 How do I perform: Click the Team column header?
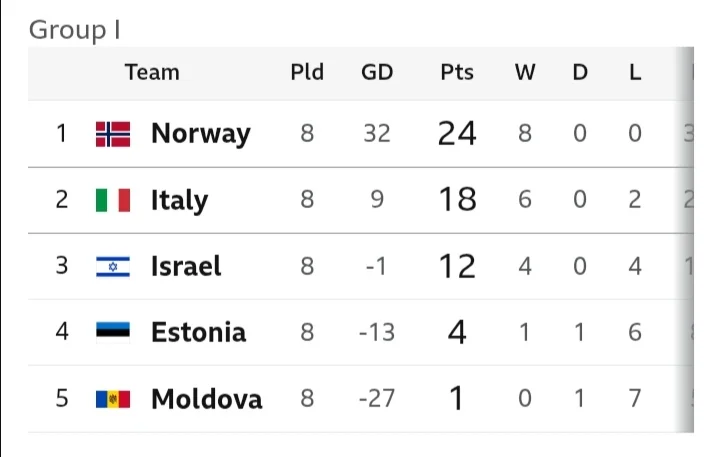(152, 72)
